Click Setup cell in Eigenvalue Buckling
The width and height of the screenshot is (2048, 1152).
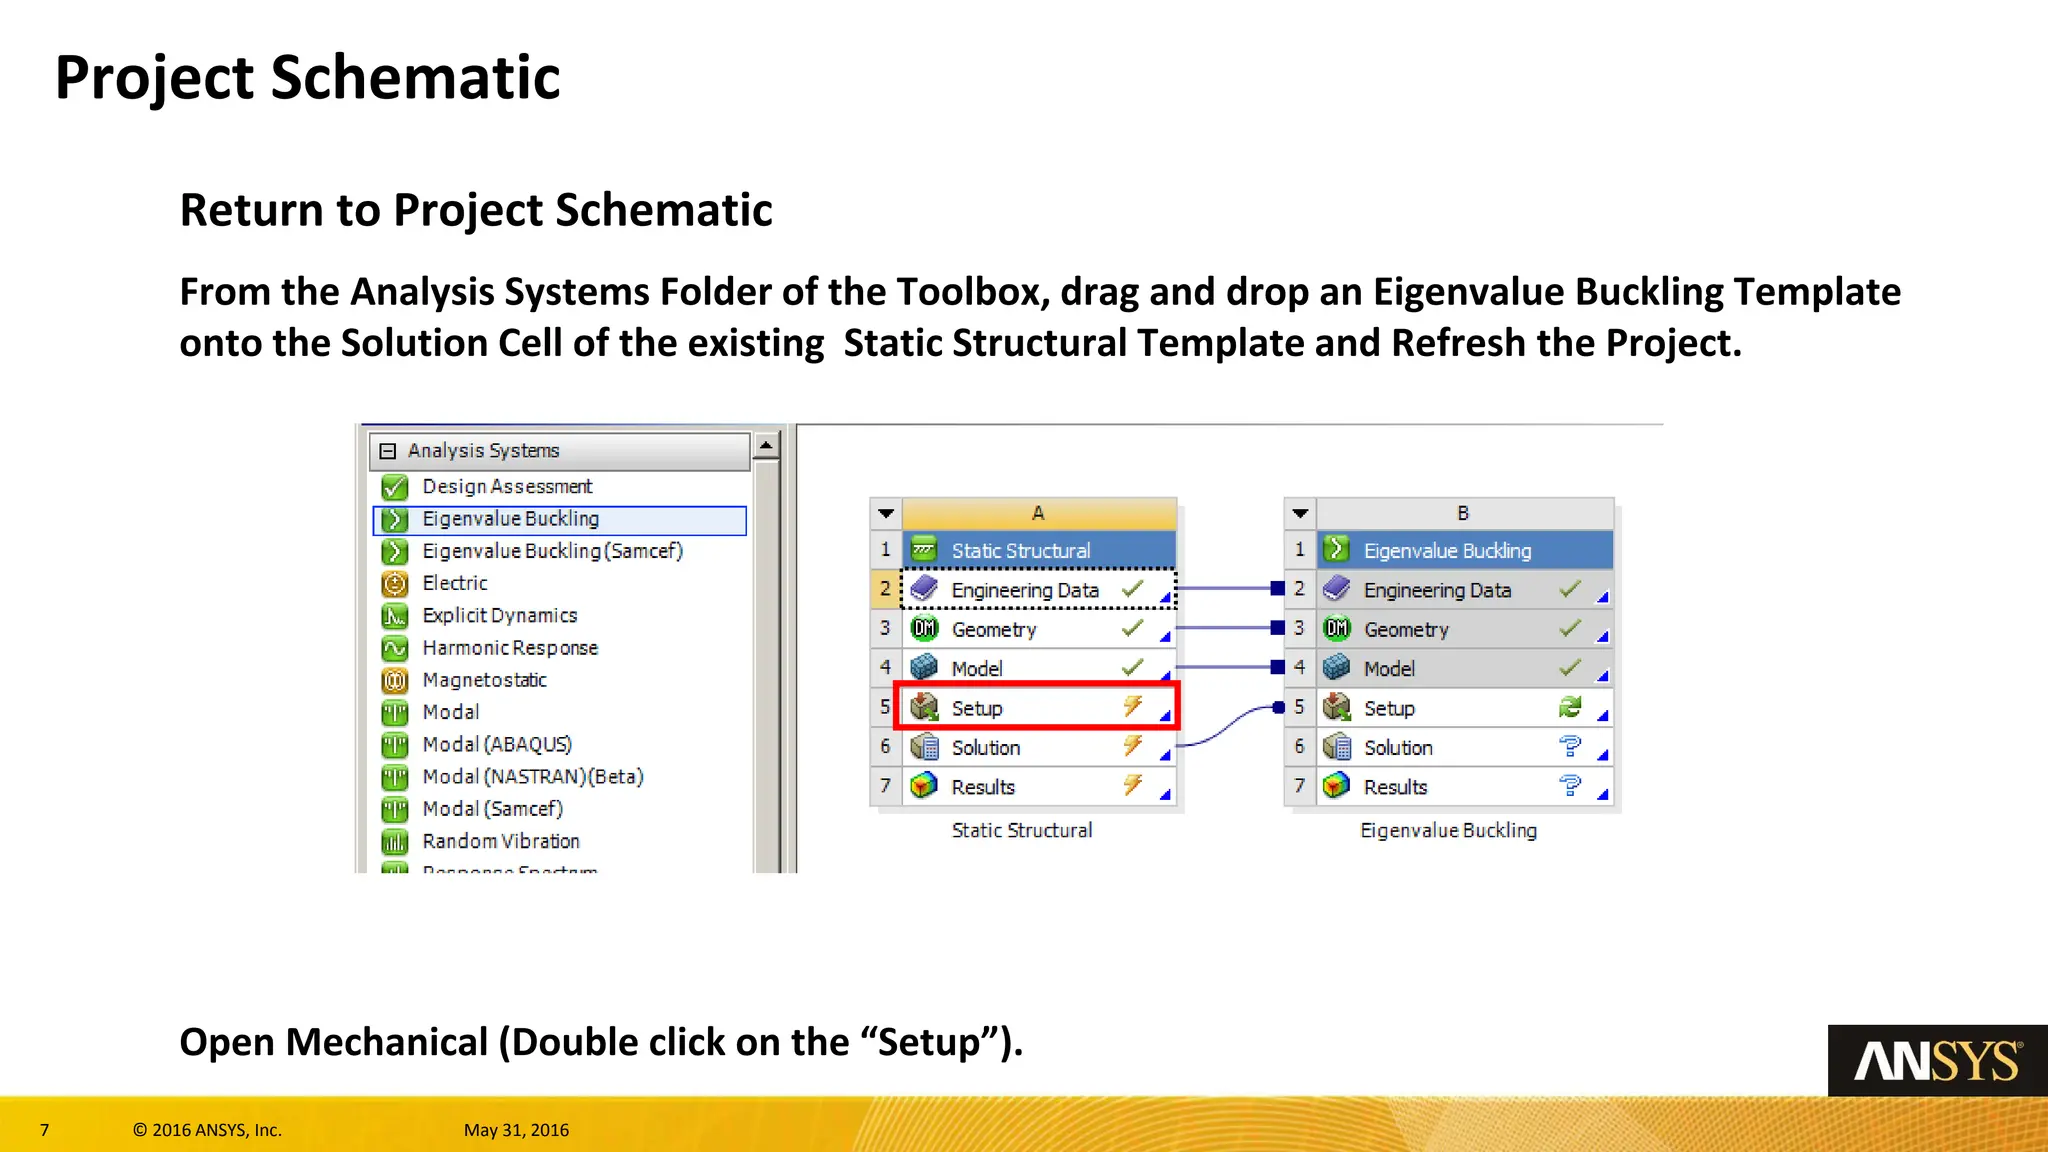[x=1388, y=708]
